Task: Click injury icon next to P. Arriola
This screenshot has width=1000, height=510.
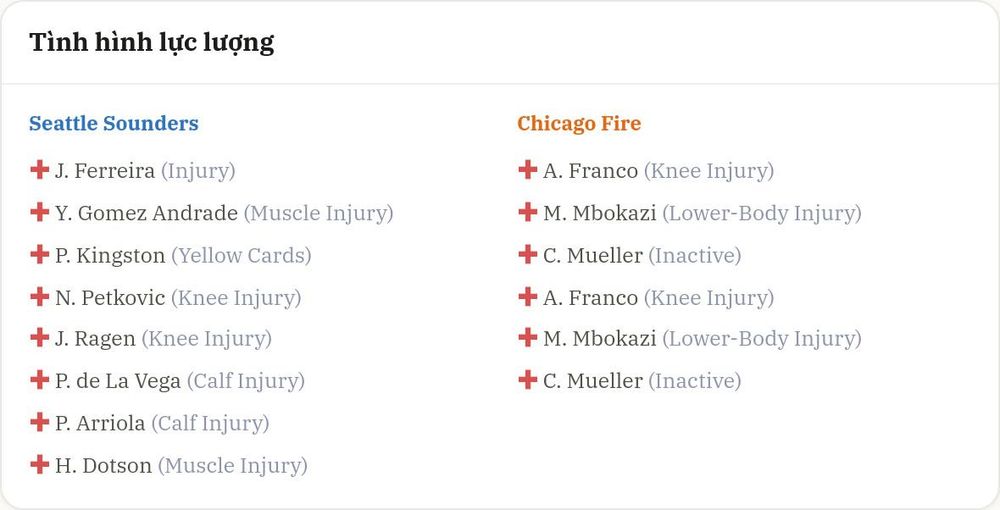Action: coord(40,421)
